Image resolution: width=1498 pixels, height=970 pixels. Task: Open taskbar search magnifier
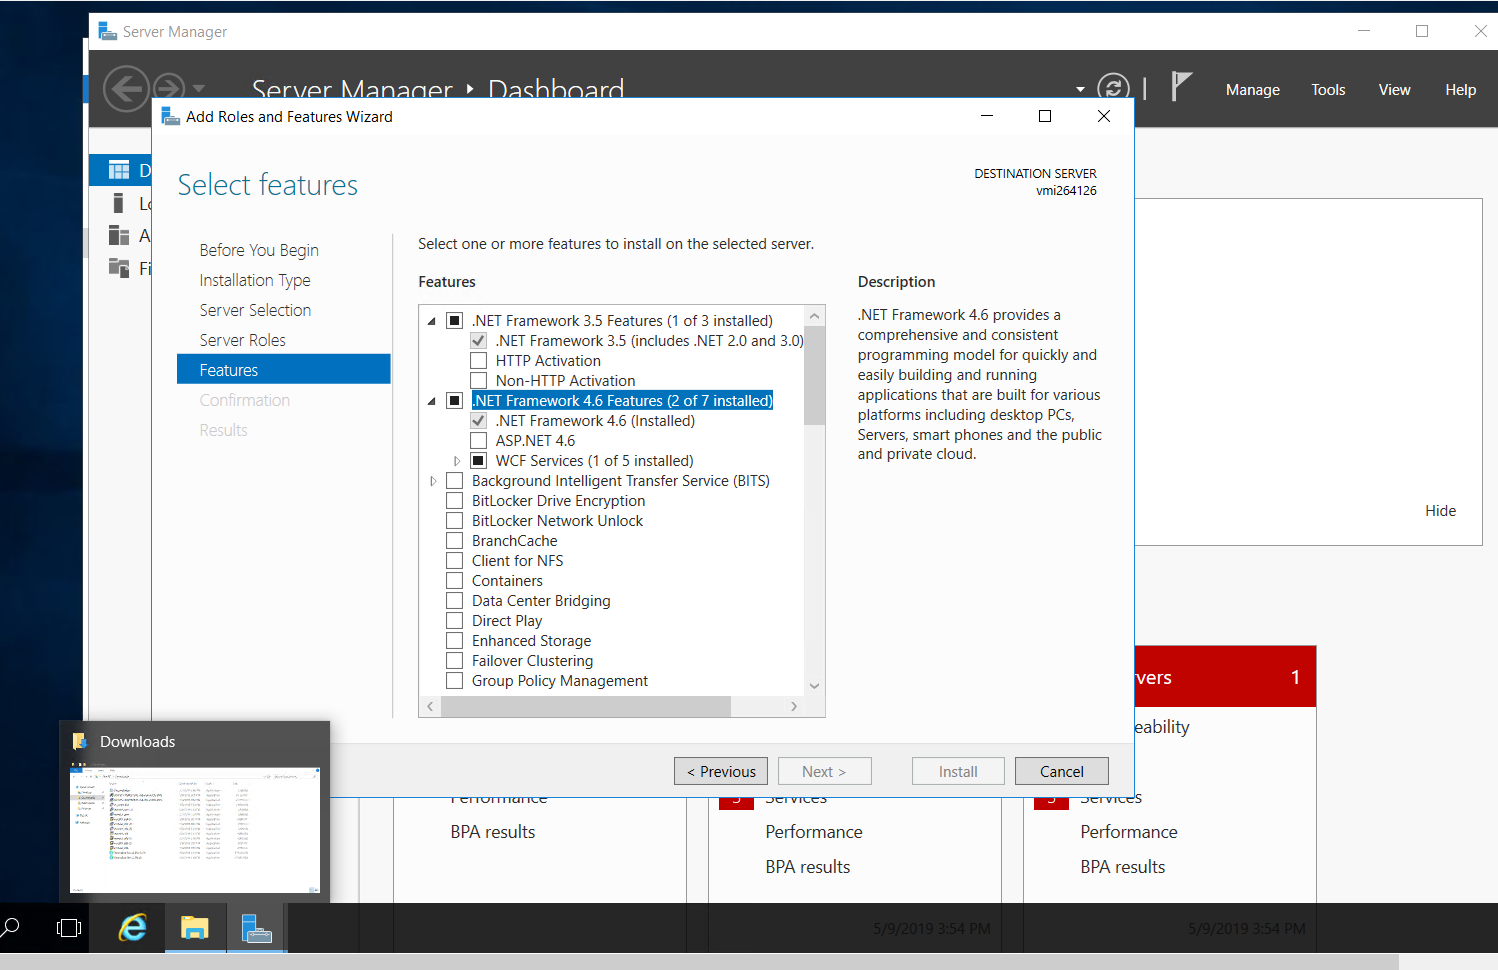[10, 928]
